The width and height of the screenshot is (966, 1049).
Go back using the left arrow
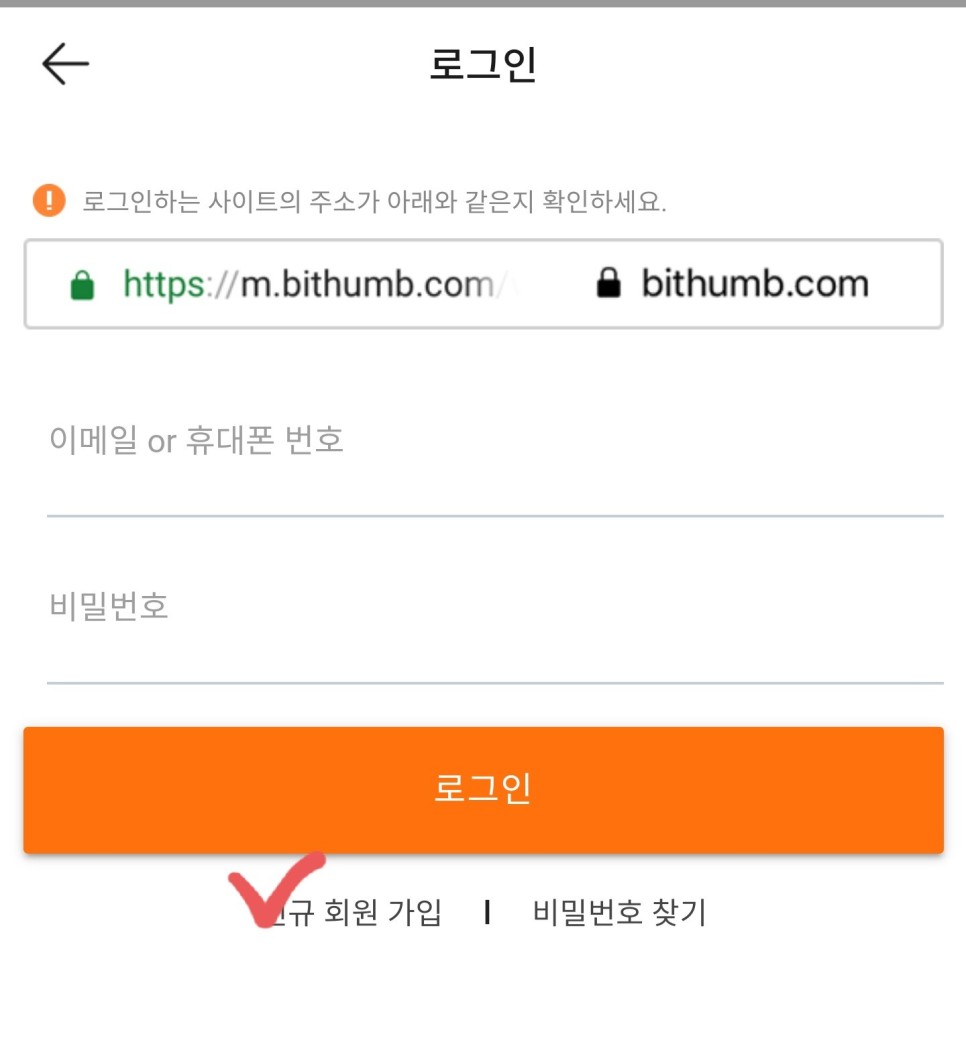65,64
